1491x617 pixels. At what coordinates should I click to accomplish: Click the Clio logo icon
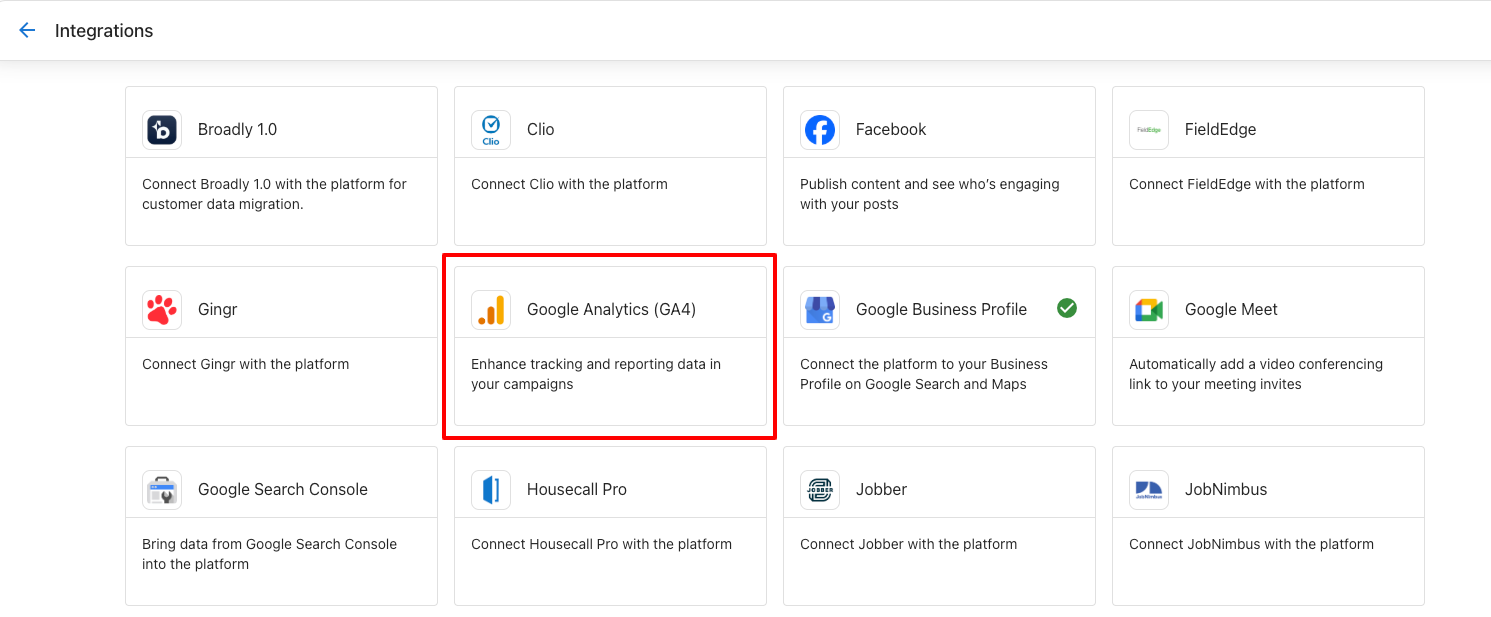point(491,130)
